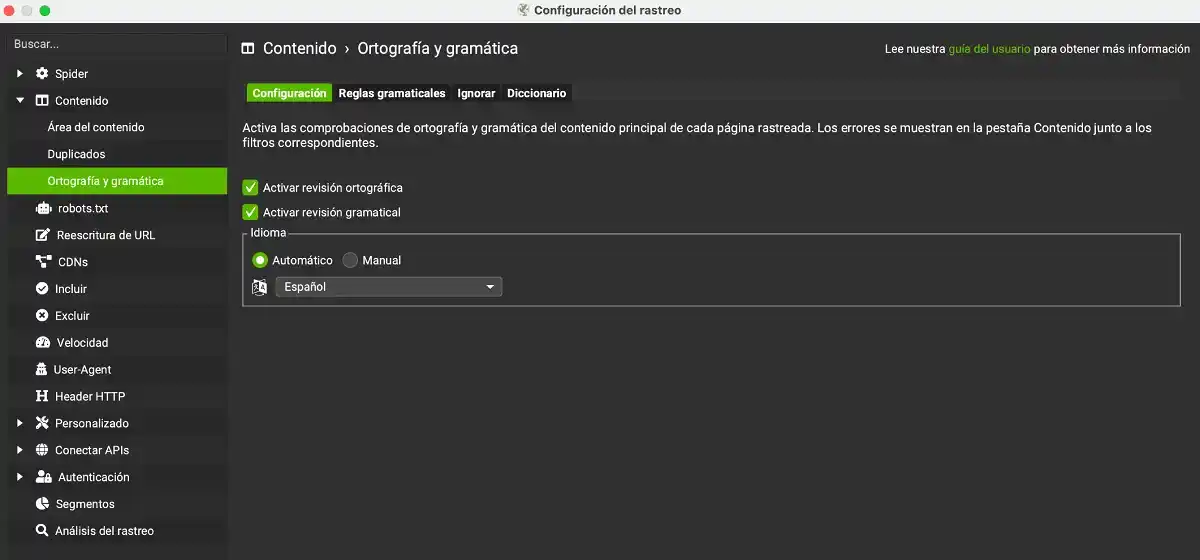Click the Contenido breadcrumb text
This screenshot has height=560, width=1200.
tap(300, 48)
